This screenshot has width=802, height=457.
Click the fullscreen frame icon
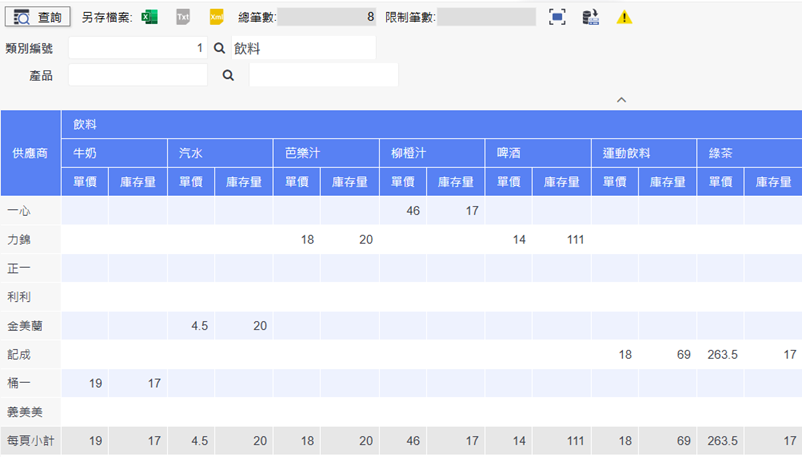point(557,17)
